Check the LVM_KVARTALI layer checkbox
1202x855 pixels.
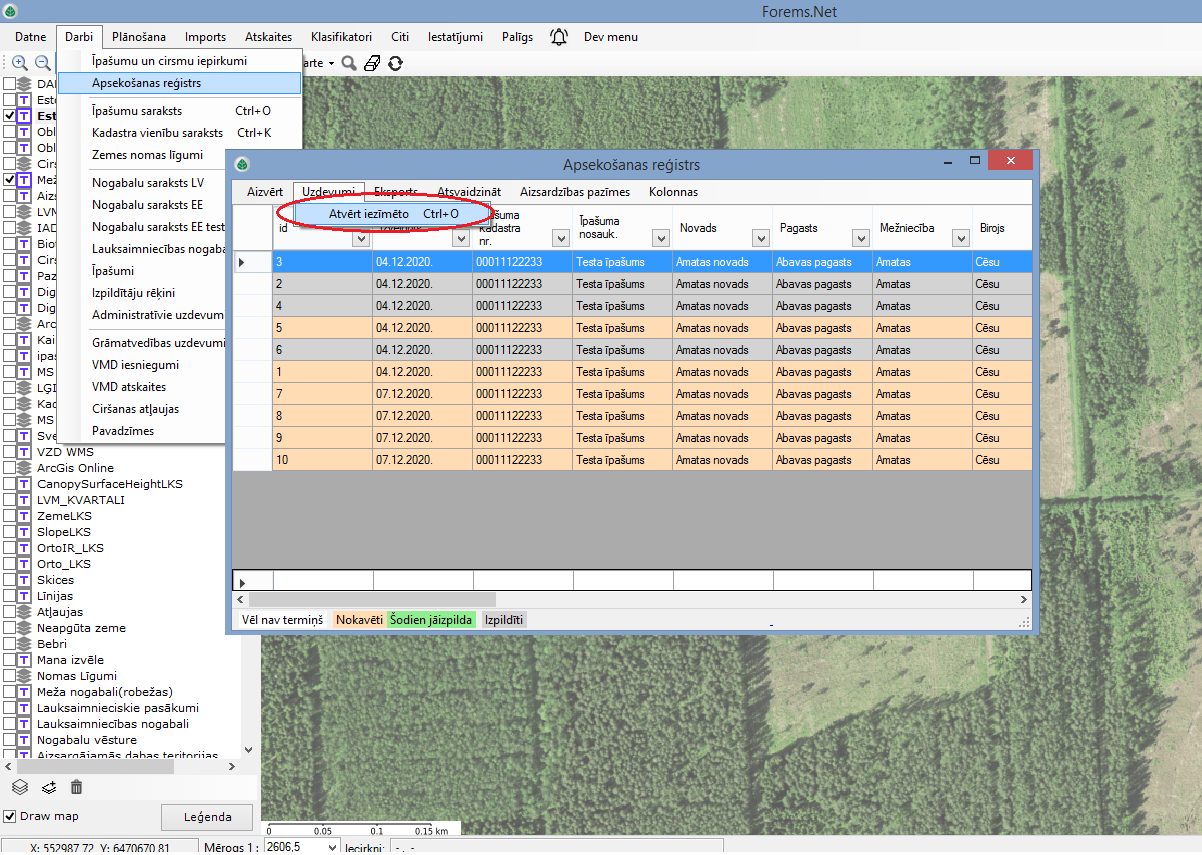[10, 500]
